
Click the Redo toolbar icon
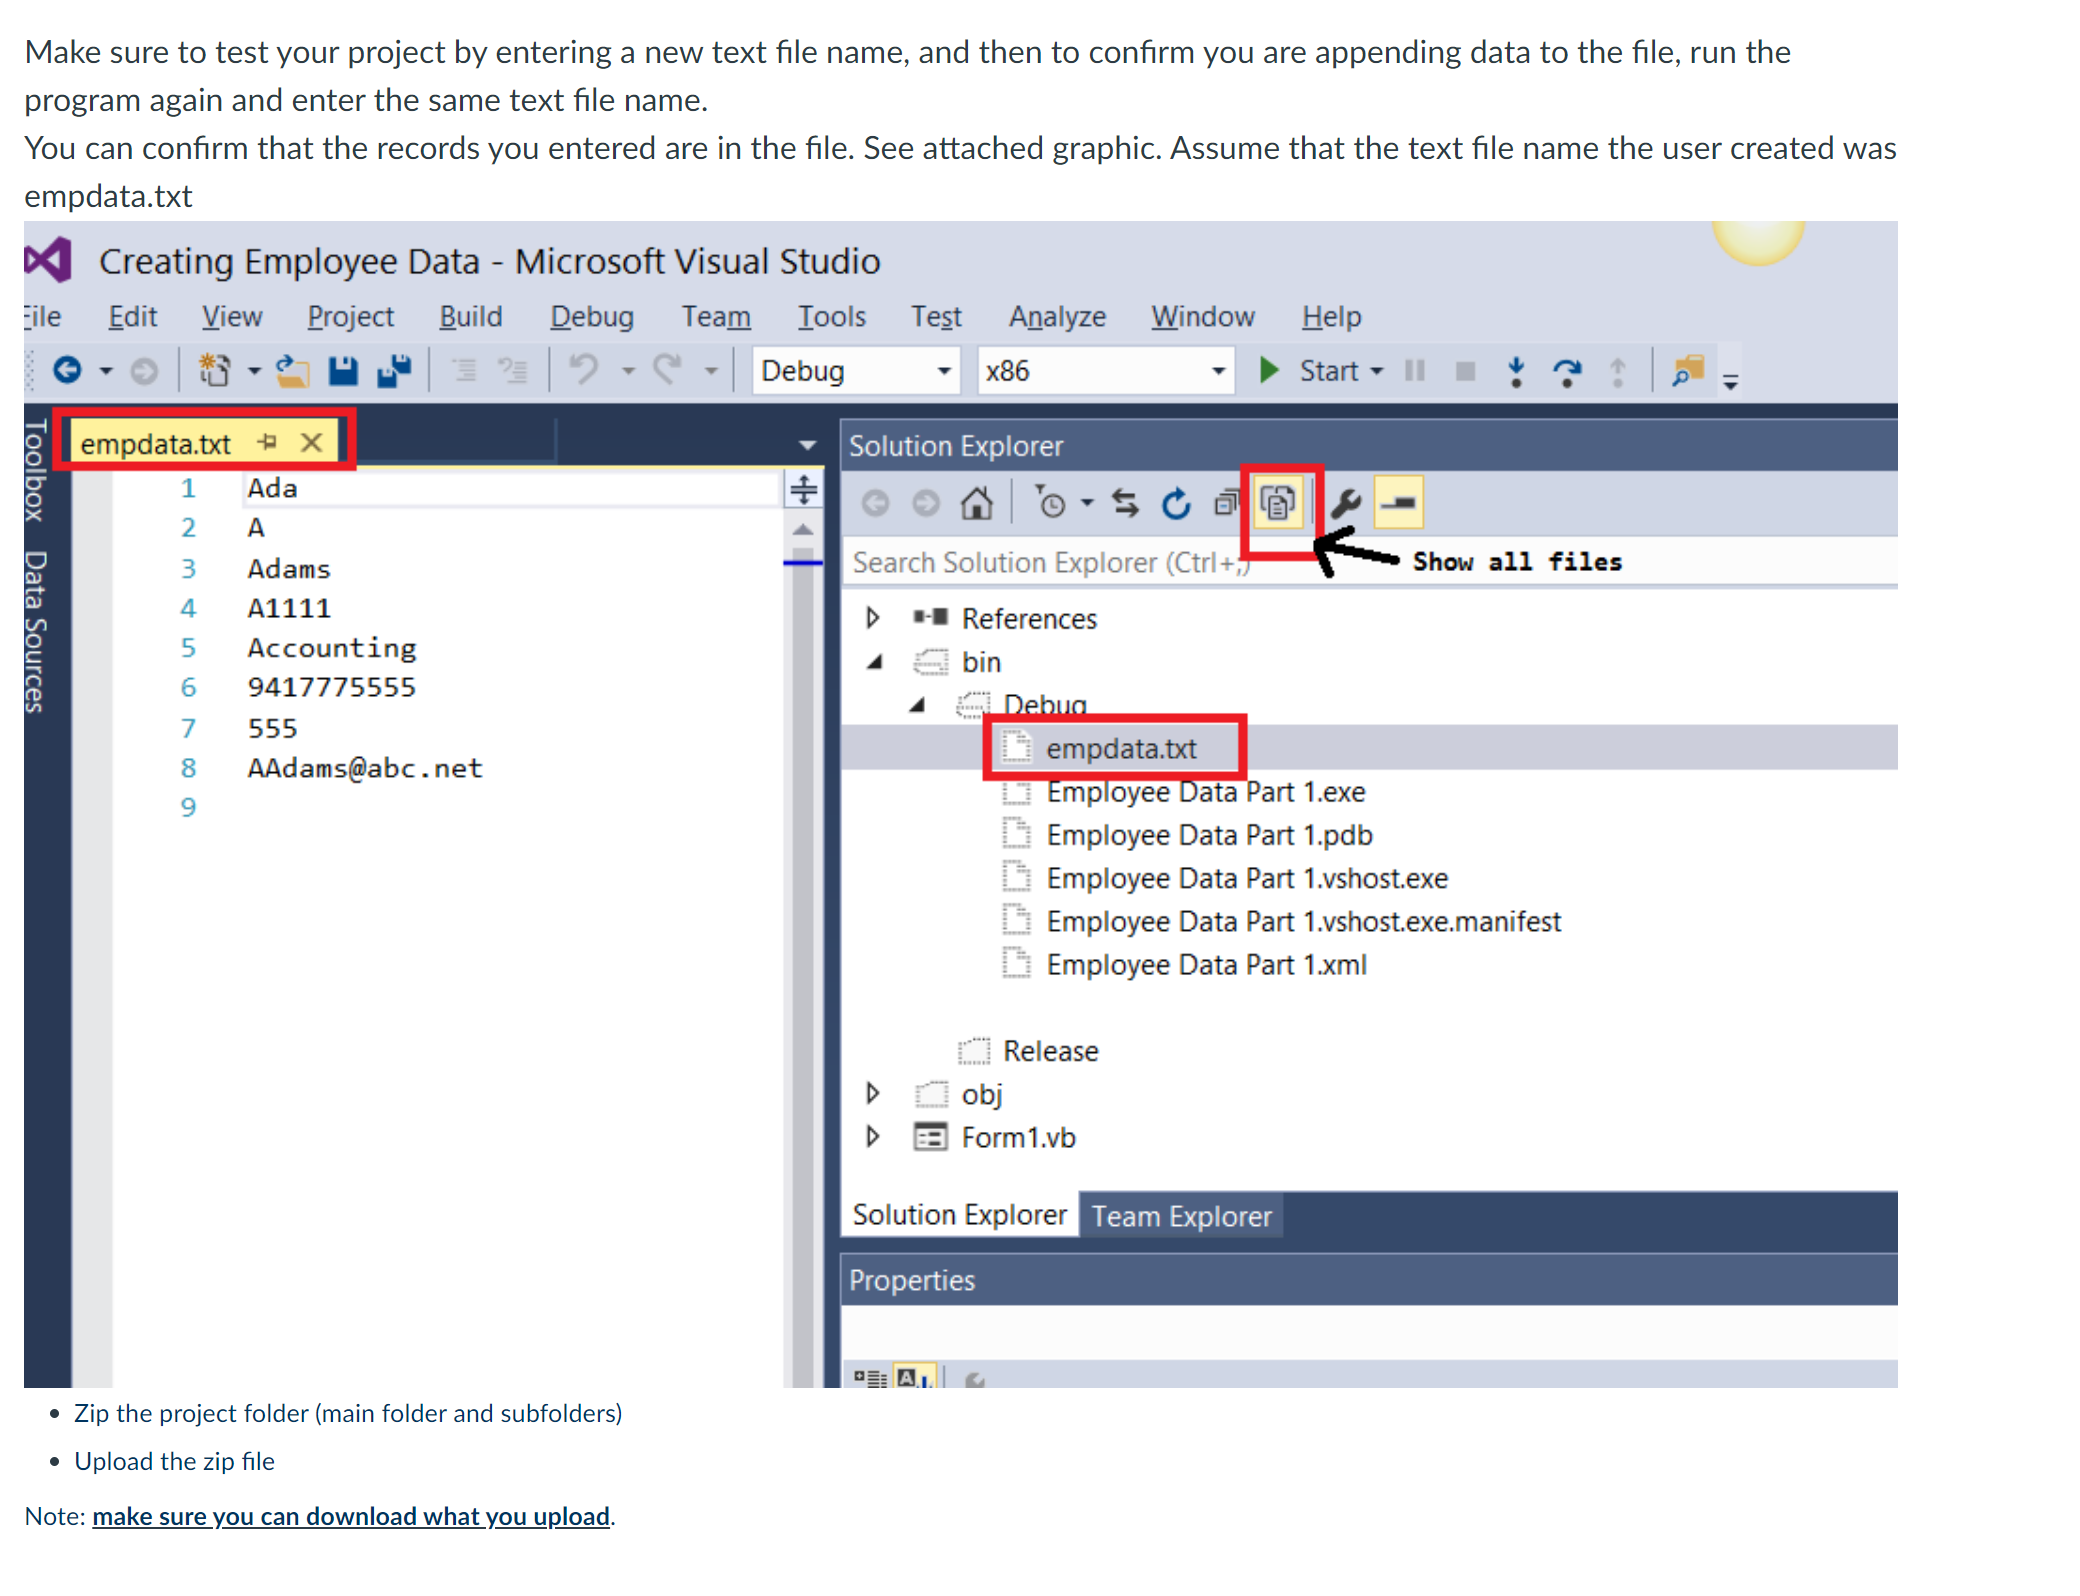668,370
